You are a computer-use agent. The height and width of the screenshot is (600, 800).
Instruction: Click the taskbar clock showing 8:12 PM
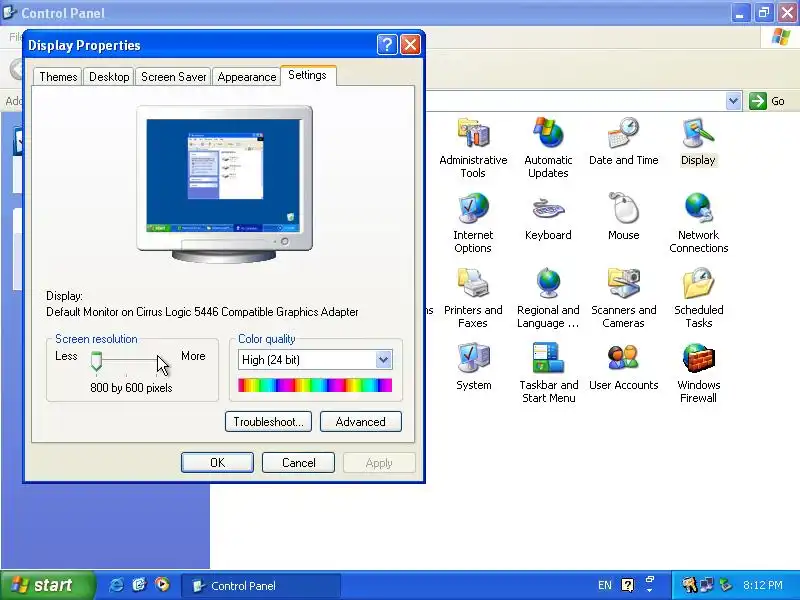763,585
